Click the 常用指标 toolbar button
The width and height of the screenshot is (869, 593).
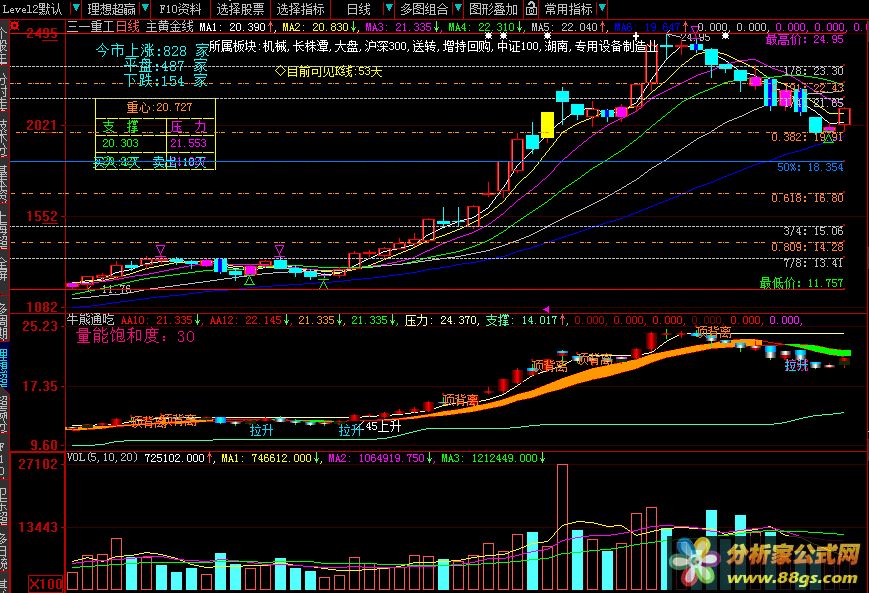click(x=569, y=9)
